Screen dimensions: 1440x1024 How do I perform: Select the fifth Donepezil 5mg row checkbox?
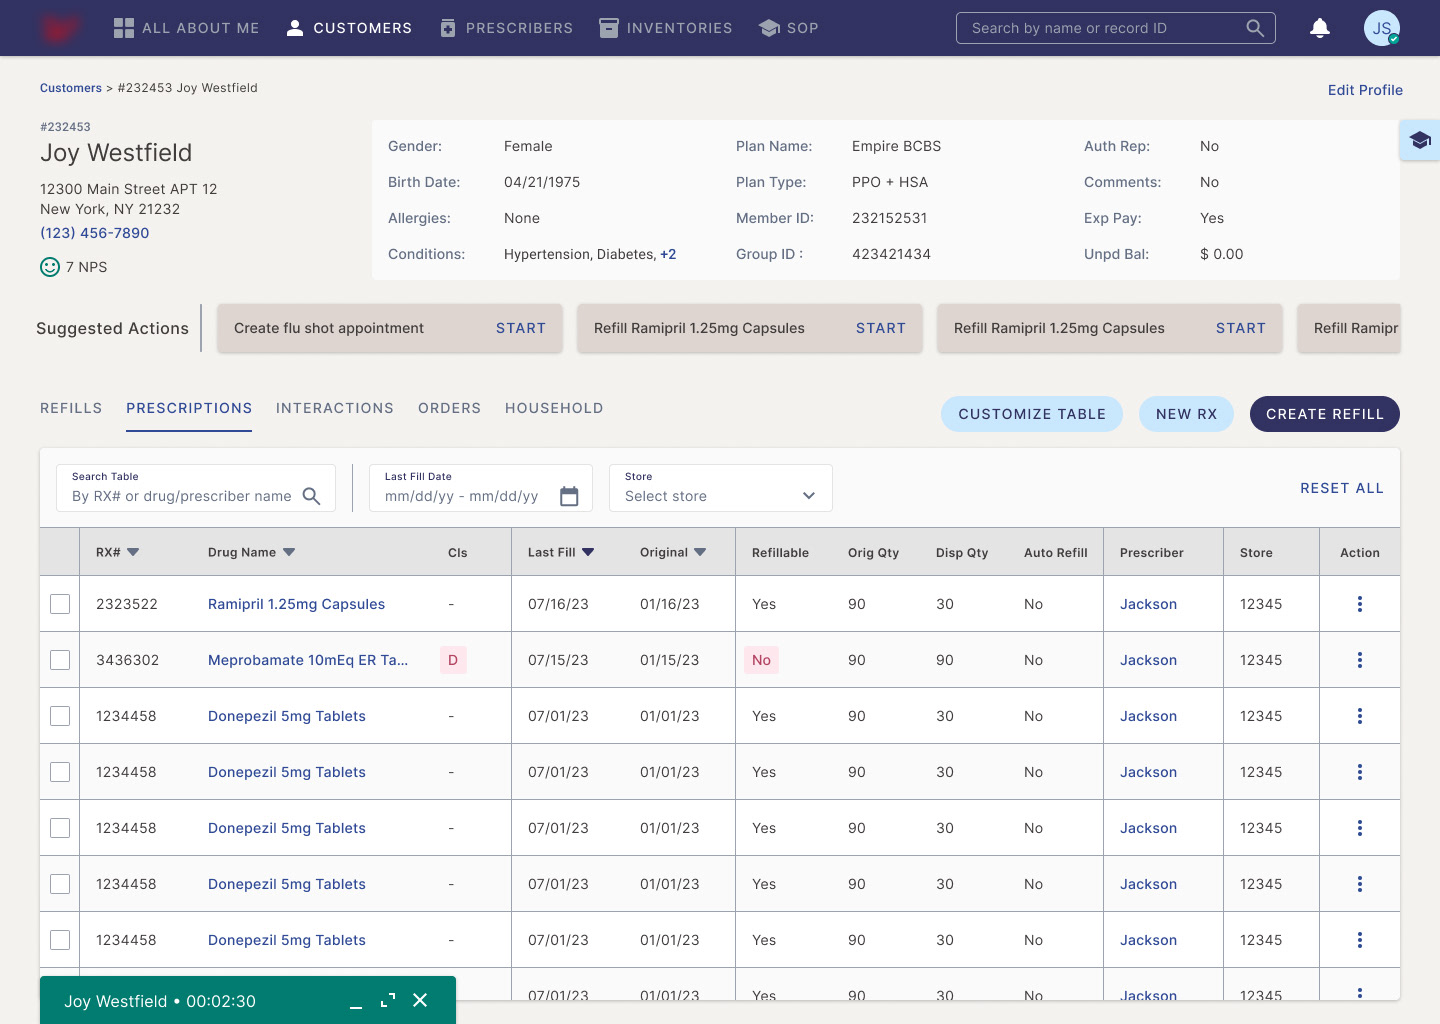click(60, 940)
